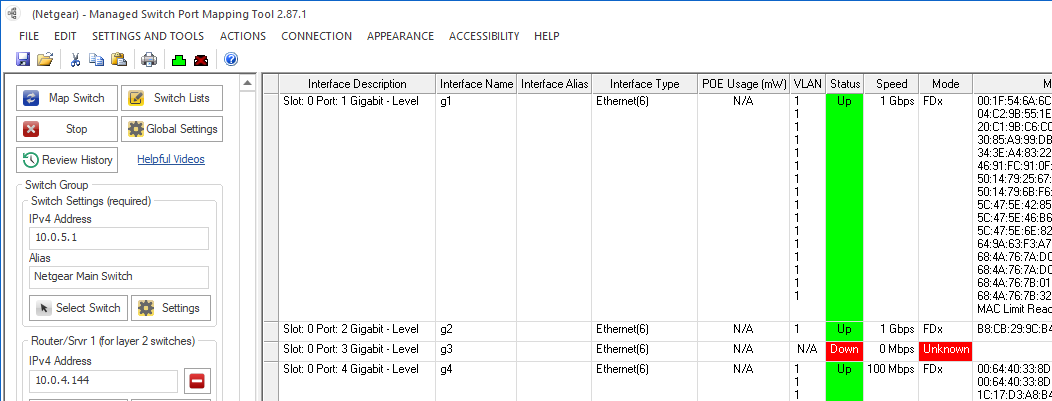The width and height of the screenshot is (1052, 401).
Task: Open the APPEARANCE menu
Action: click(401, 36)
